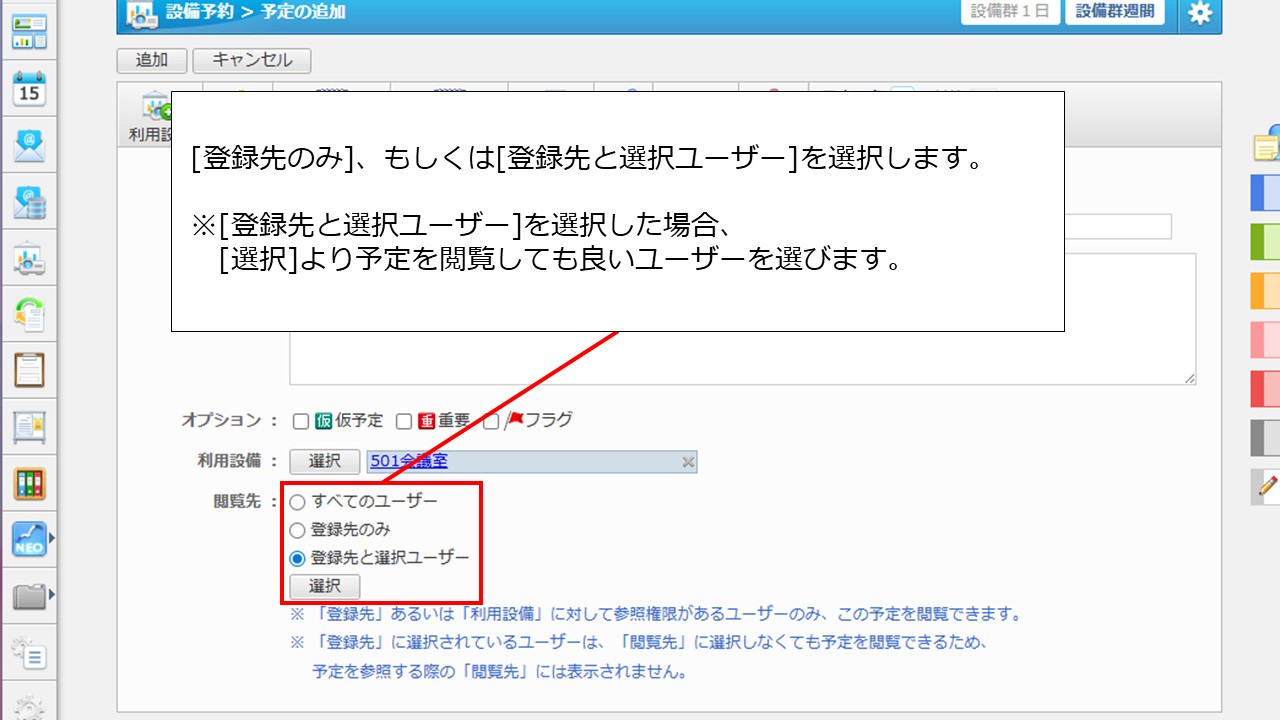Pick the blue color tab swatch
The image size is (1280, 720).
1266,193
